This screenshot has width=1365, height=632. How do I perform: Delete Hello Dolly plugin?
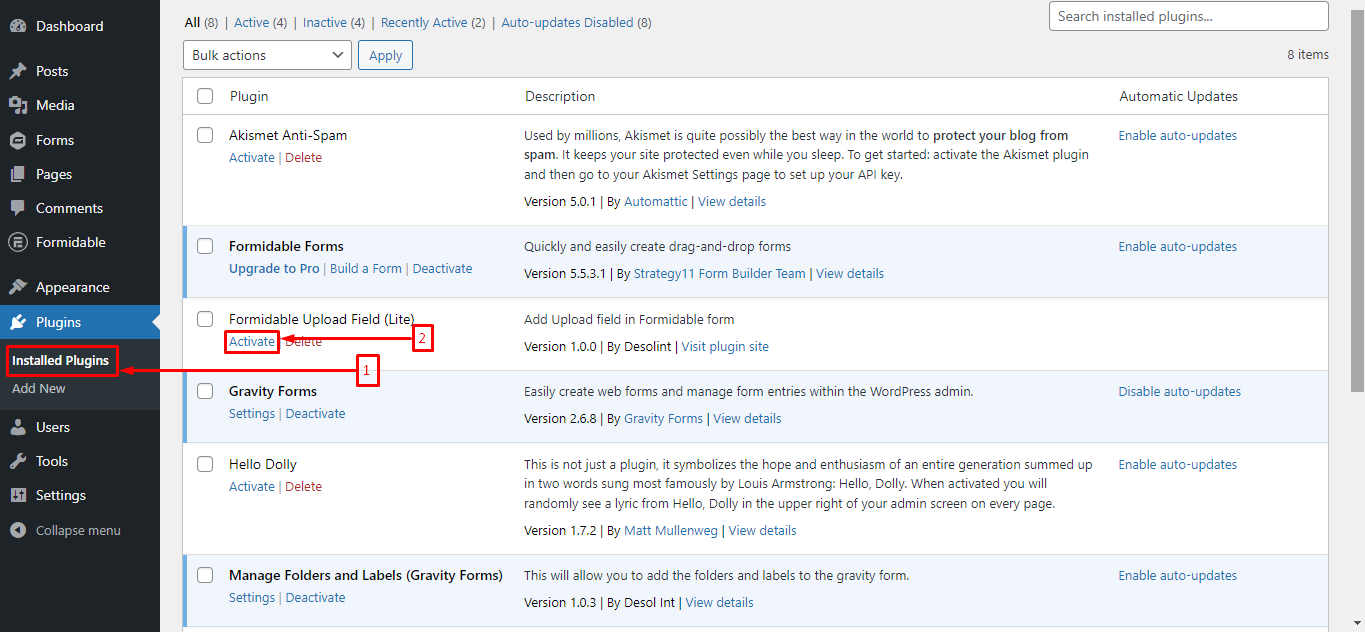tap(303, 486)
